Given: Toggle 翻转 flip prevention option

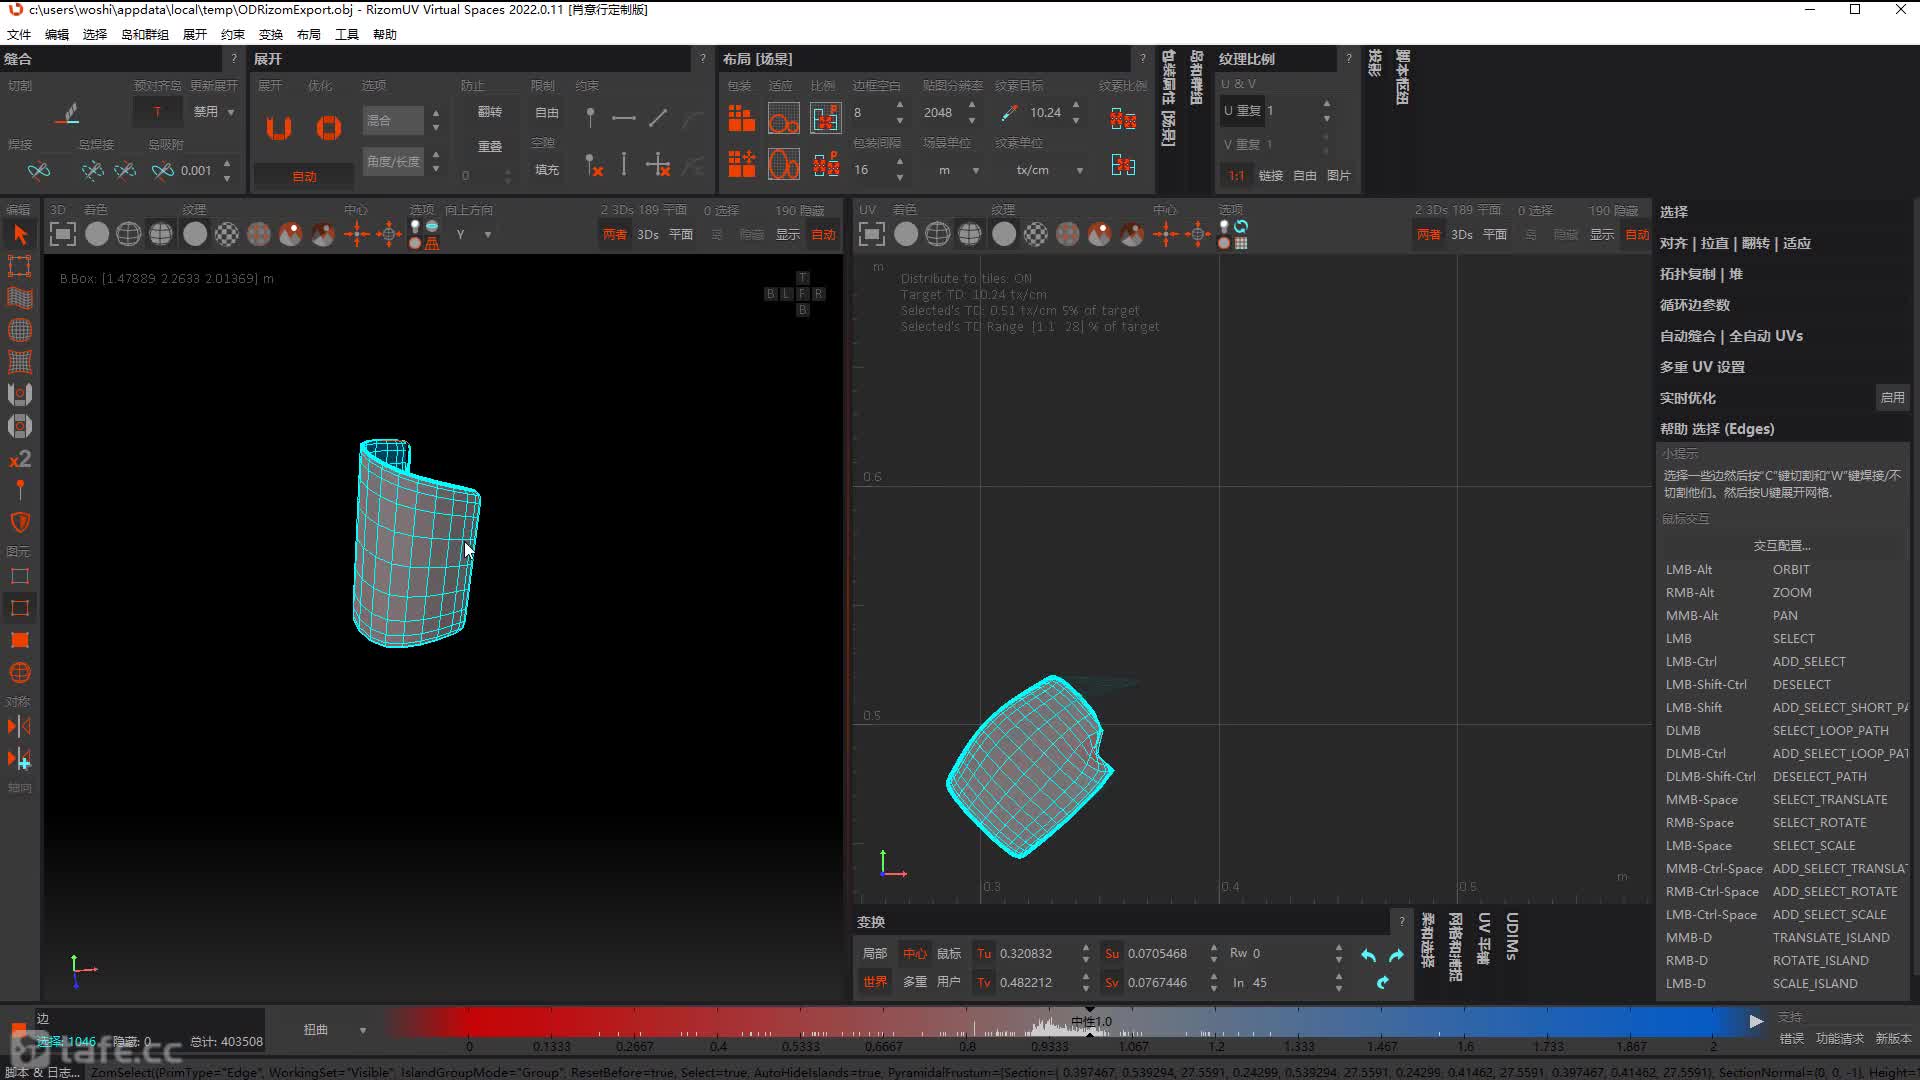Looking at the screenshot, I should (x=489, y=112).
